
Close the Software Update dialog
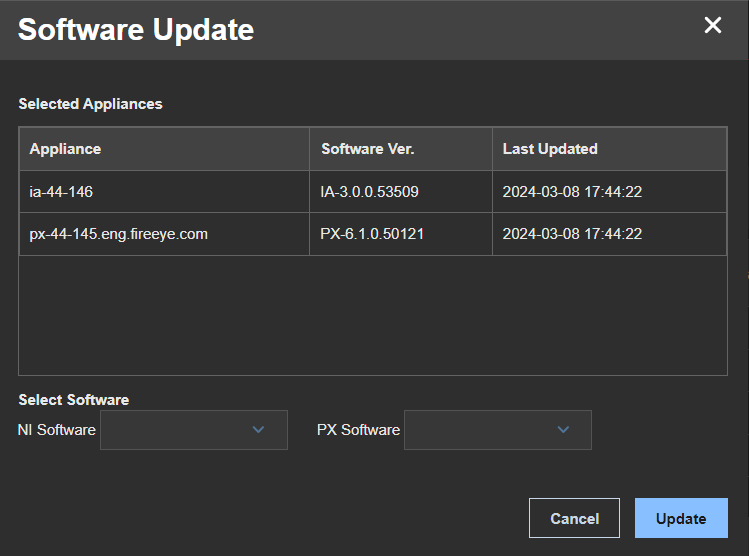click(712, 25)
